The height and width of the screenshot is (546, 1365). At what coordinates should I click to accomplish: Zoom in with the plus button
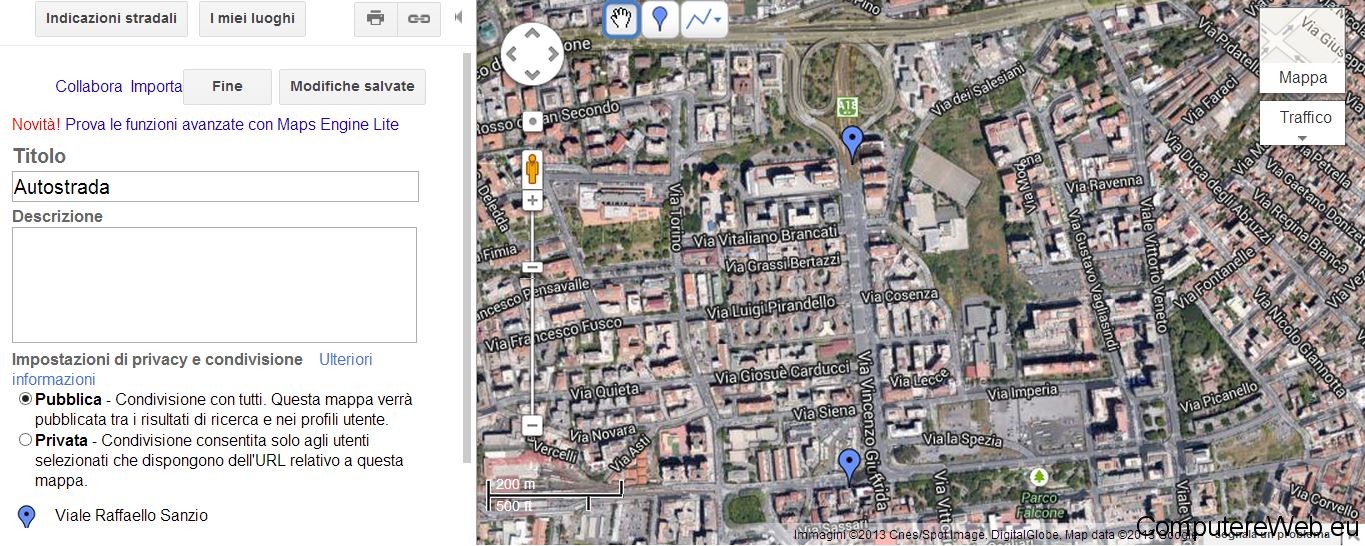tap(532, 200)
